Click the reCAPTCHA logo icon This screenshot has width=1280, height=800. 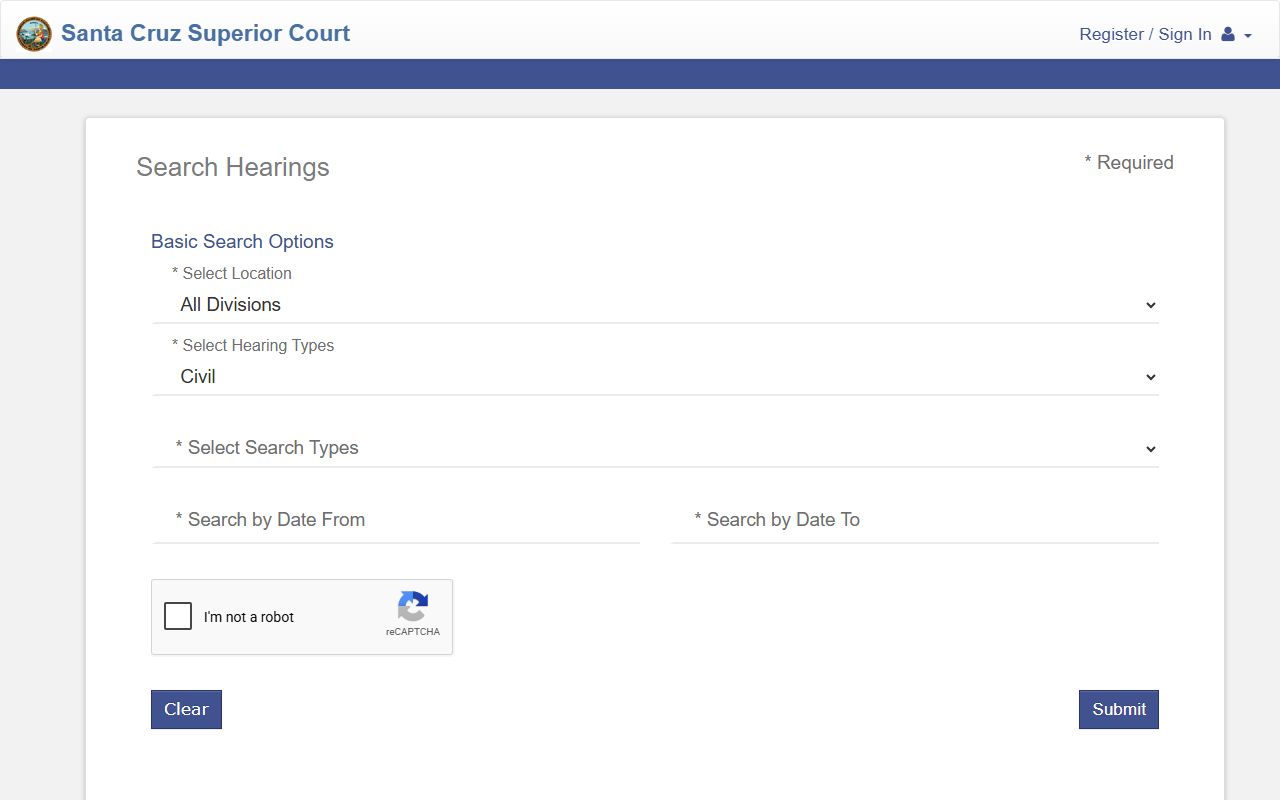click(x=413, y=606)
